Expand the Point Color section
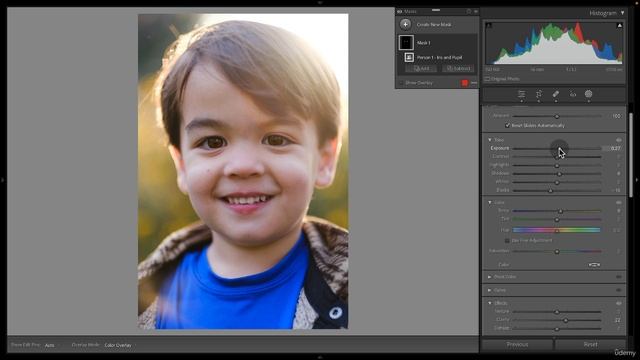Image resolution: width=640 pixels, height=360 pixels. coord(490,277)
